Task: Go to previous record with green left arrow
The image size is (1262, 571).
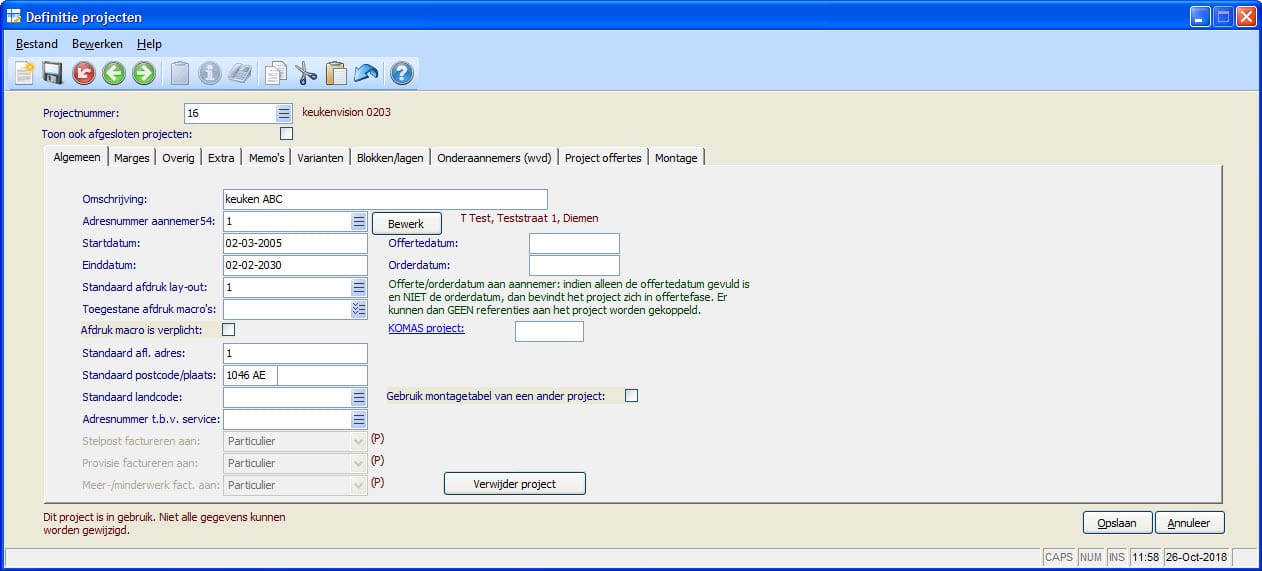Action: coord(113,72)
